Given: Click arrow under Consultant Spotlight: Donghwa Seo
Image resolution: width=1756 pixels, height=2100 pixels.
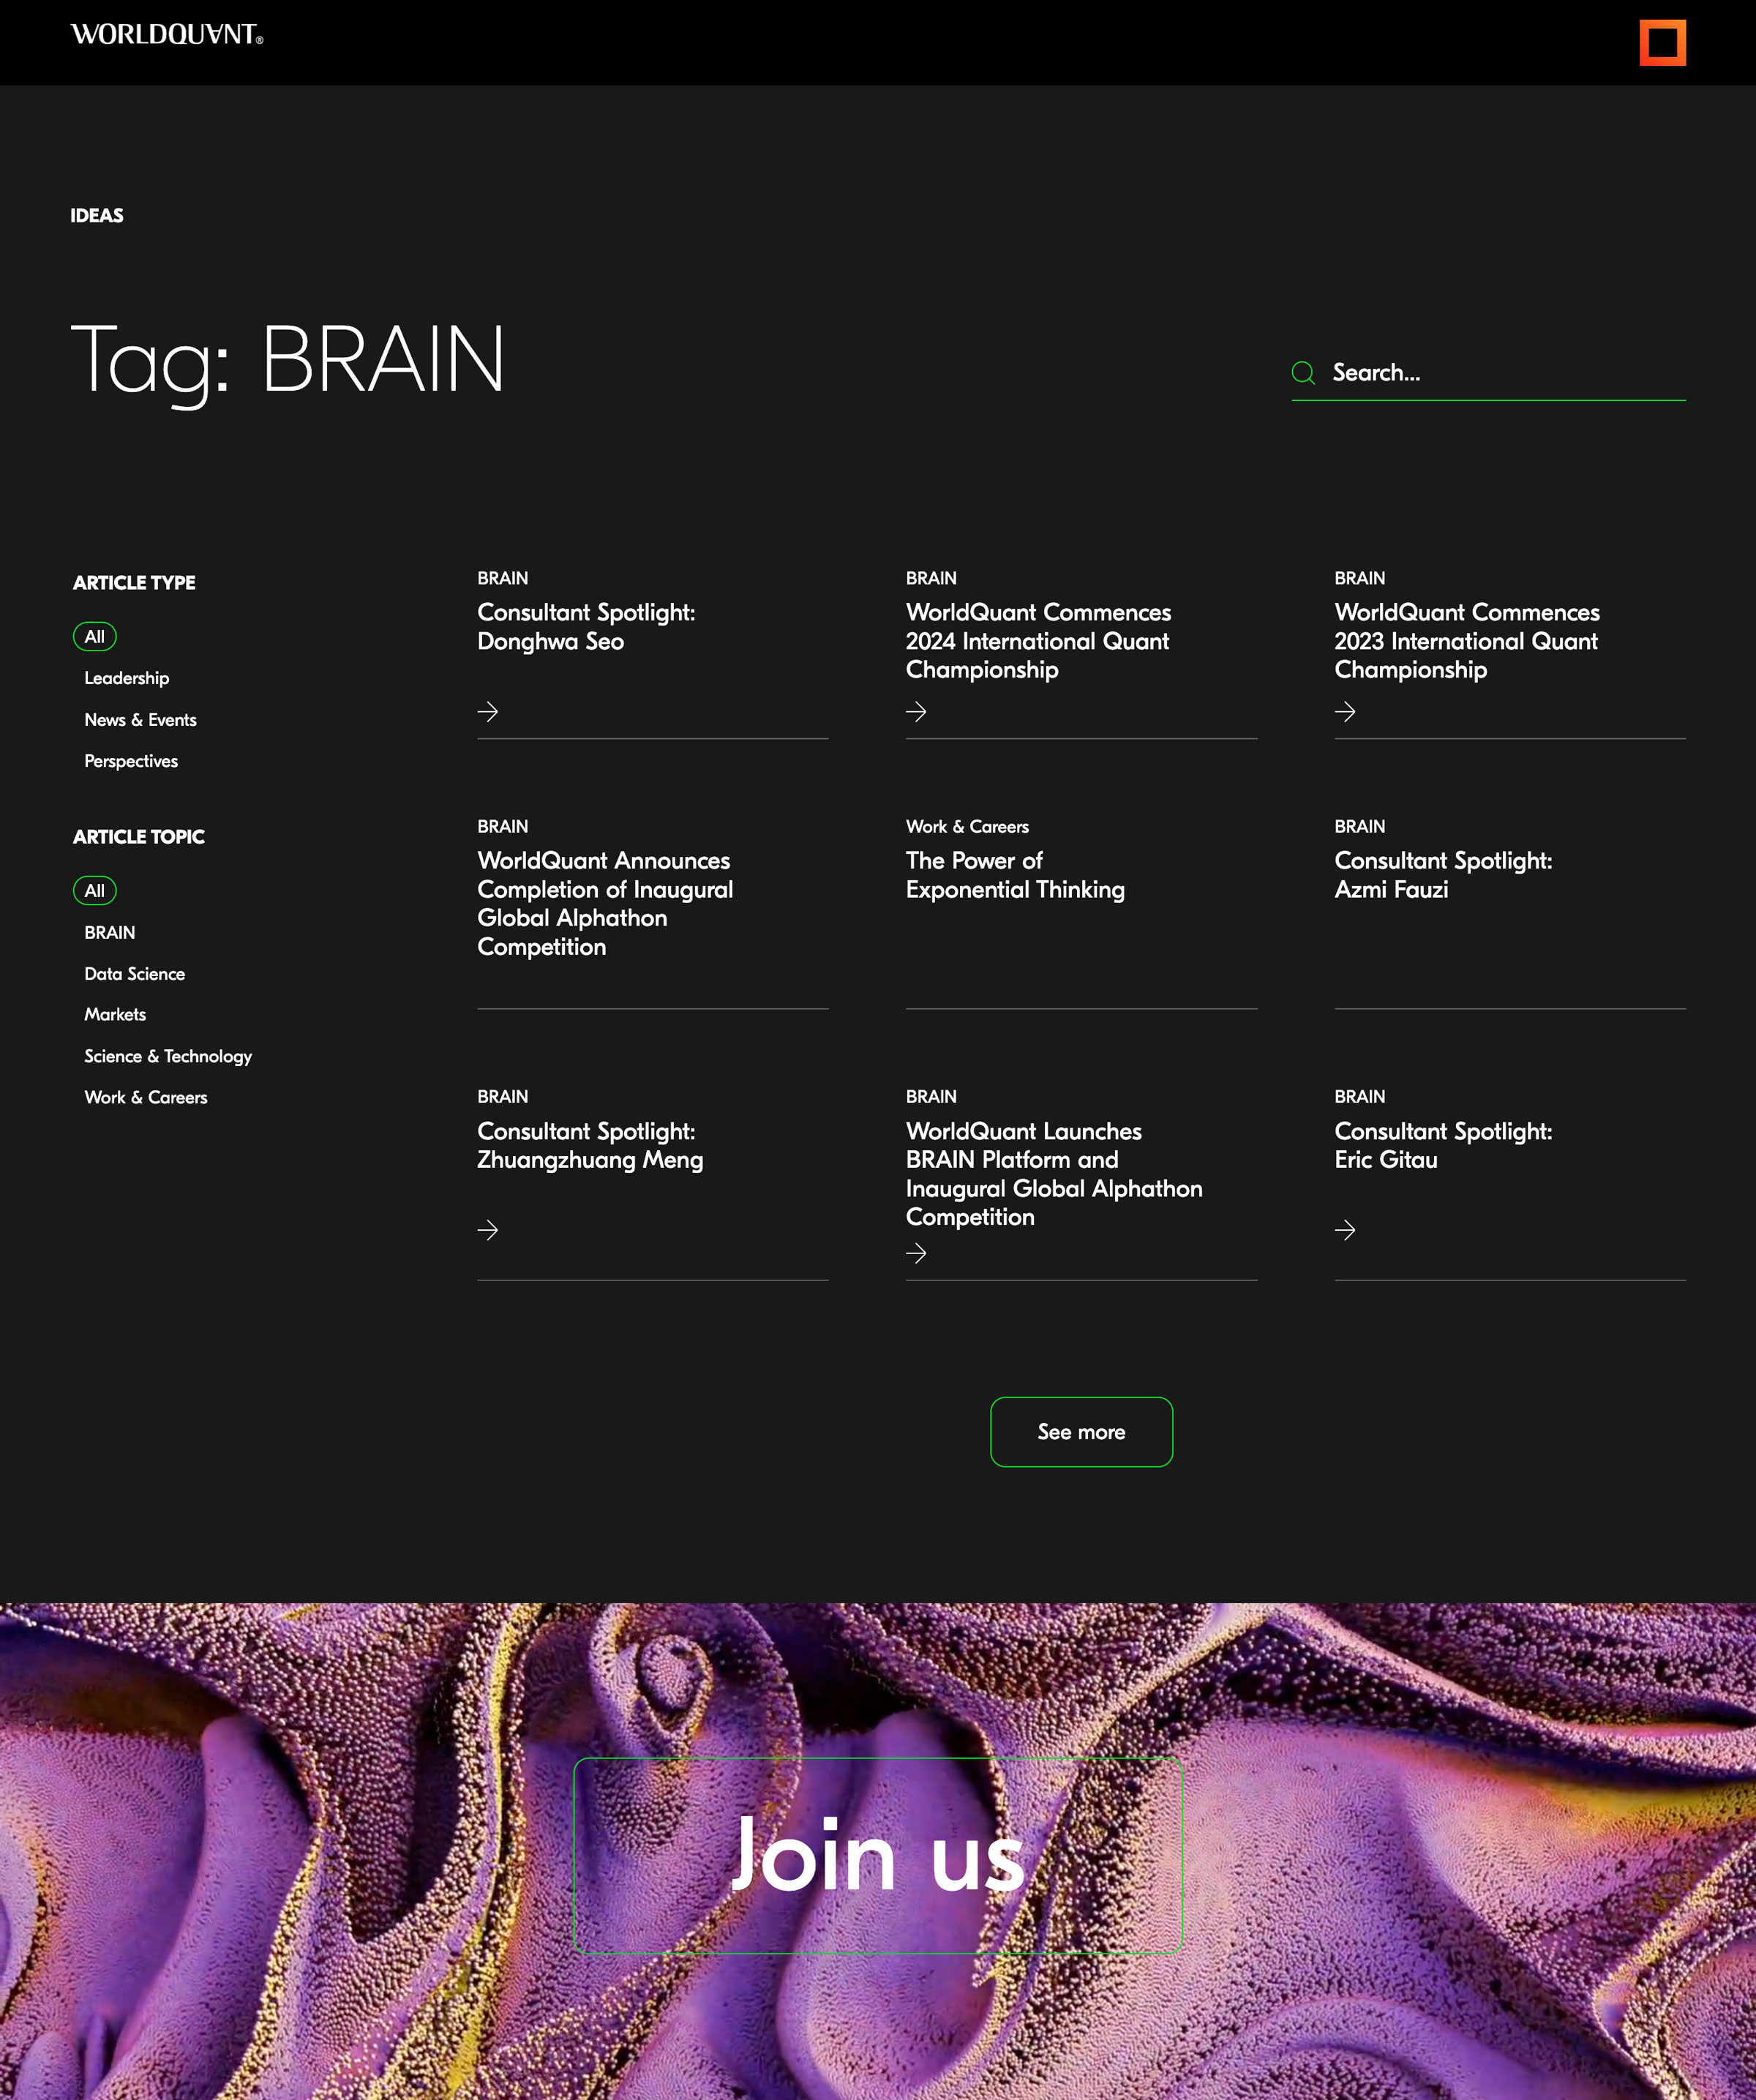Looking at the screenshot, I should click(488, 711).
